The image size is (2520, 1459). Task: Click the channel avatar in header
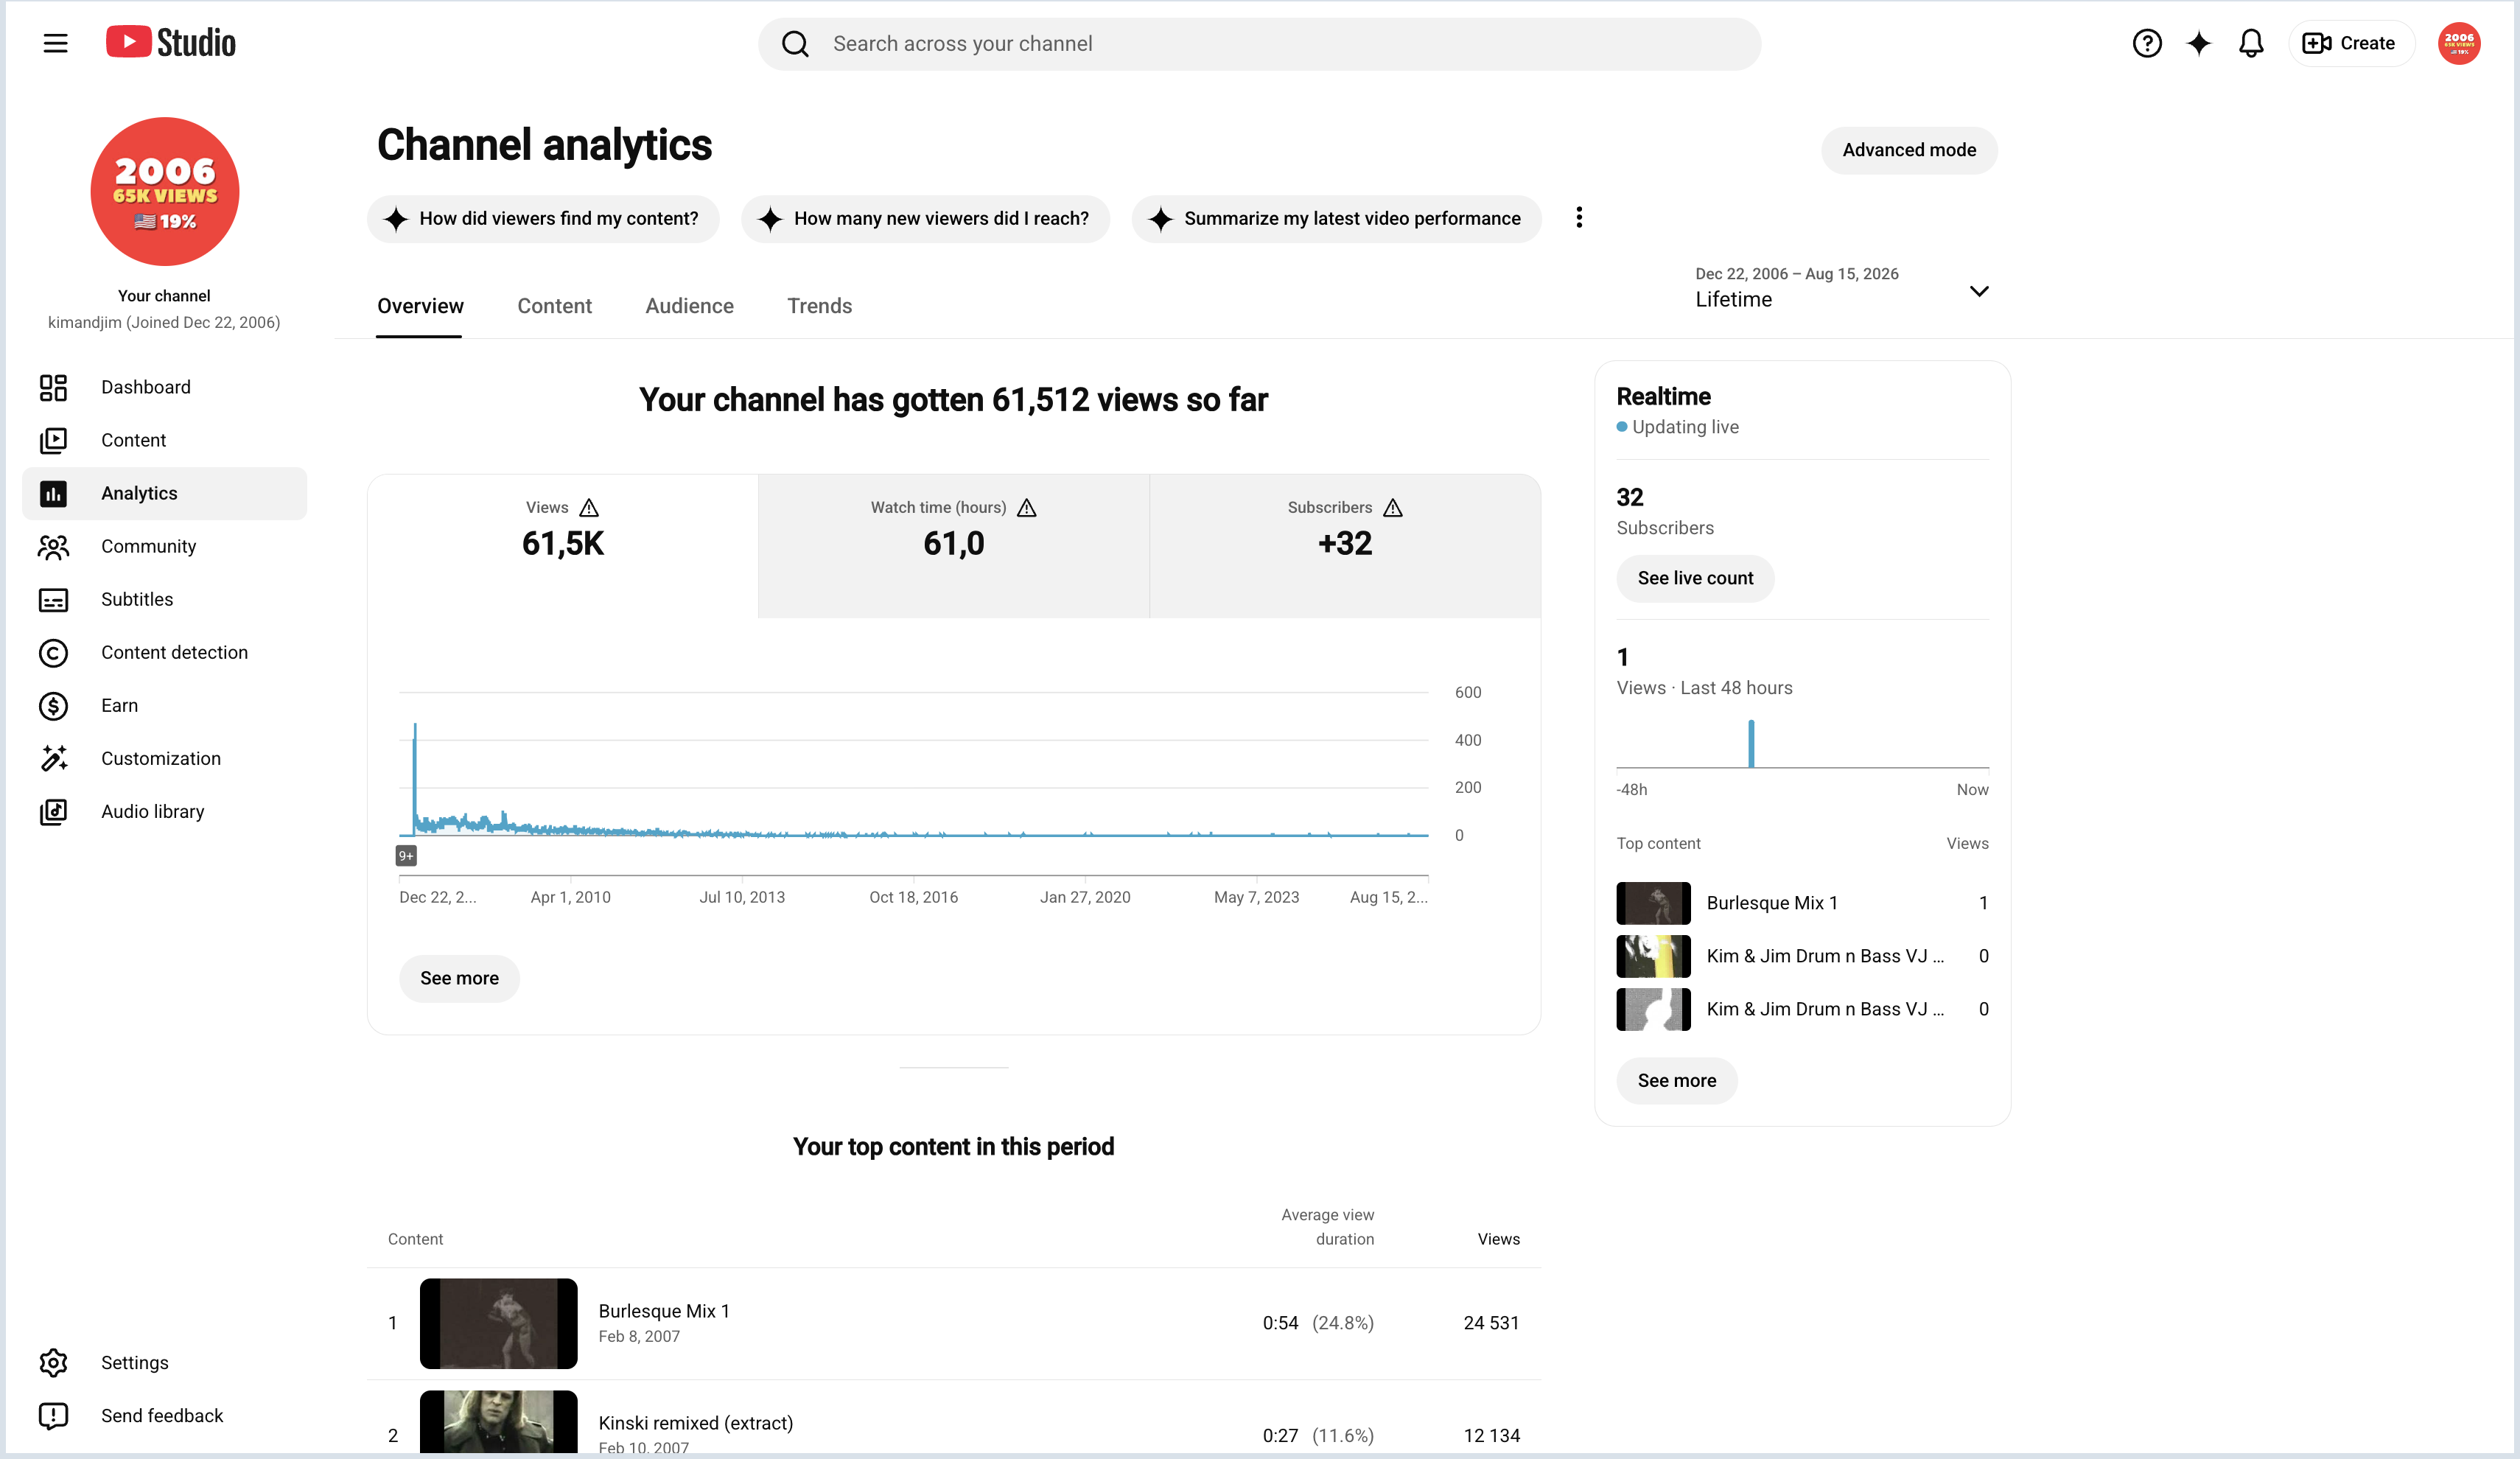click(2458, 43)
